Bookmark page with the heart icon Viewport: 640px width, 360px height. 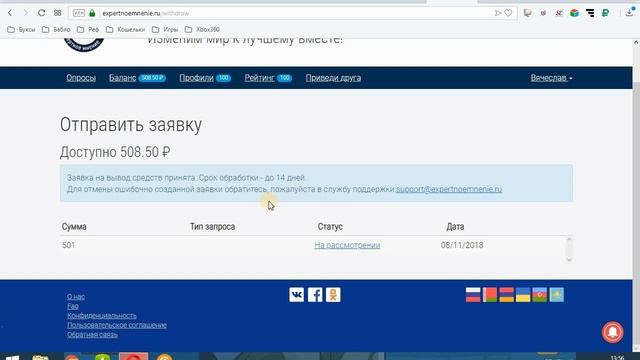(508, 13)
